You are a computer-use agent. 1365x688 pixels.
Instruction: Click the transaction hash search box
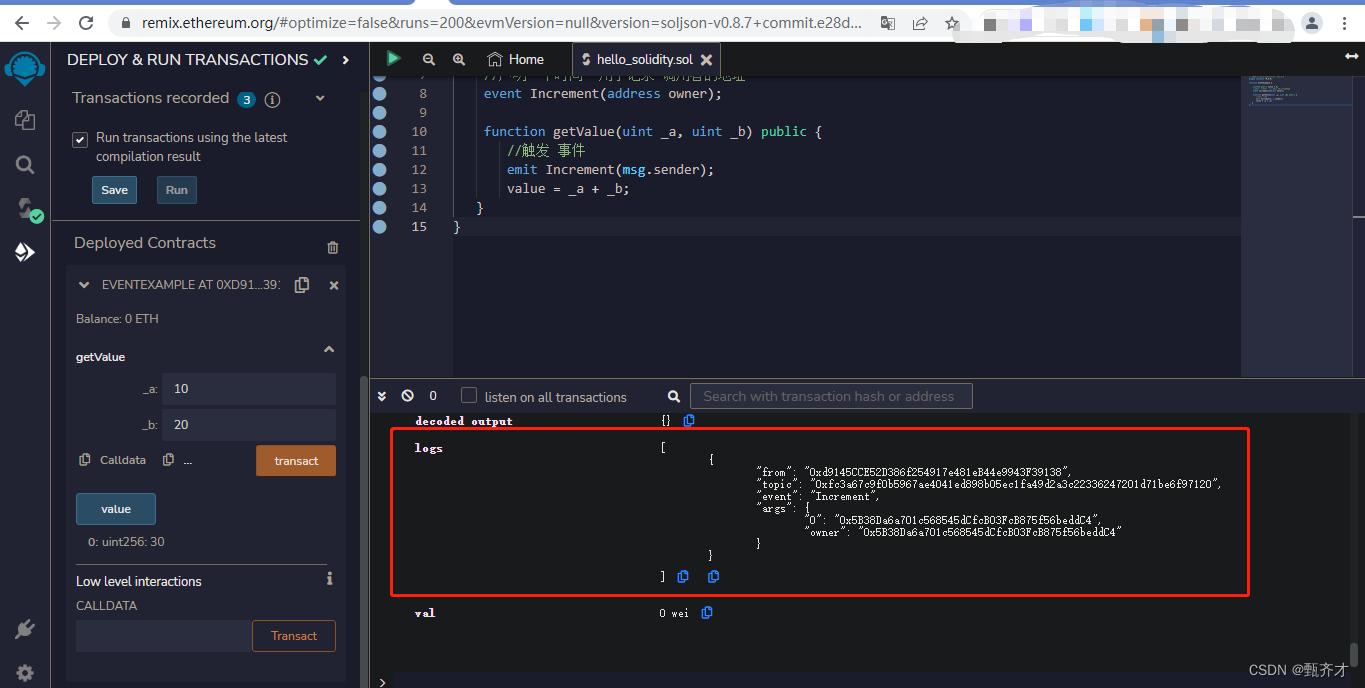pos(831,396)
